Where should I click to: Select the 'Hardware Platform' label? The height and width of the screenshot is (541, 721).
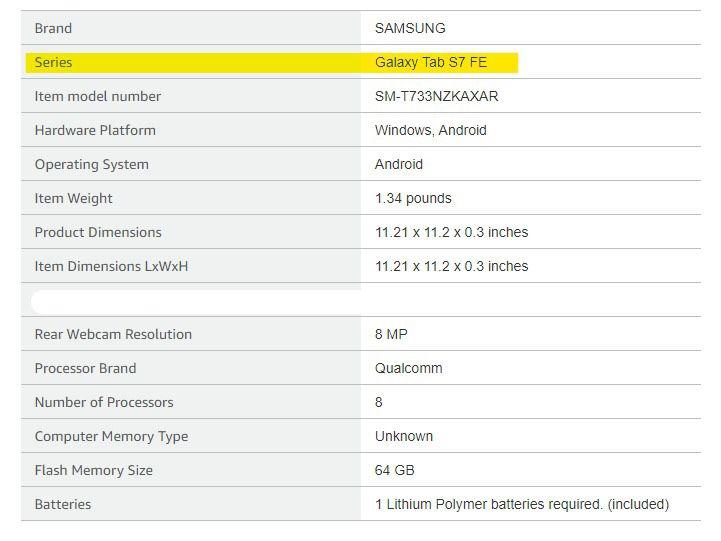coord(95,130)
